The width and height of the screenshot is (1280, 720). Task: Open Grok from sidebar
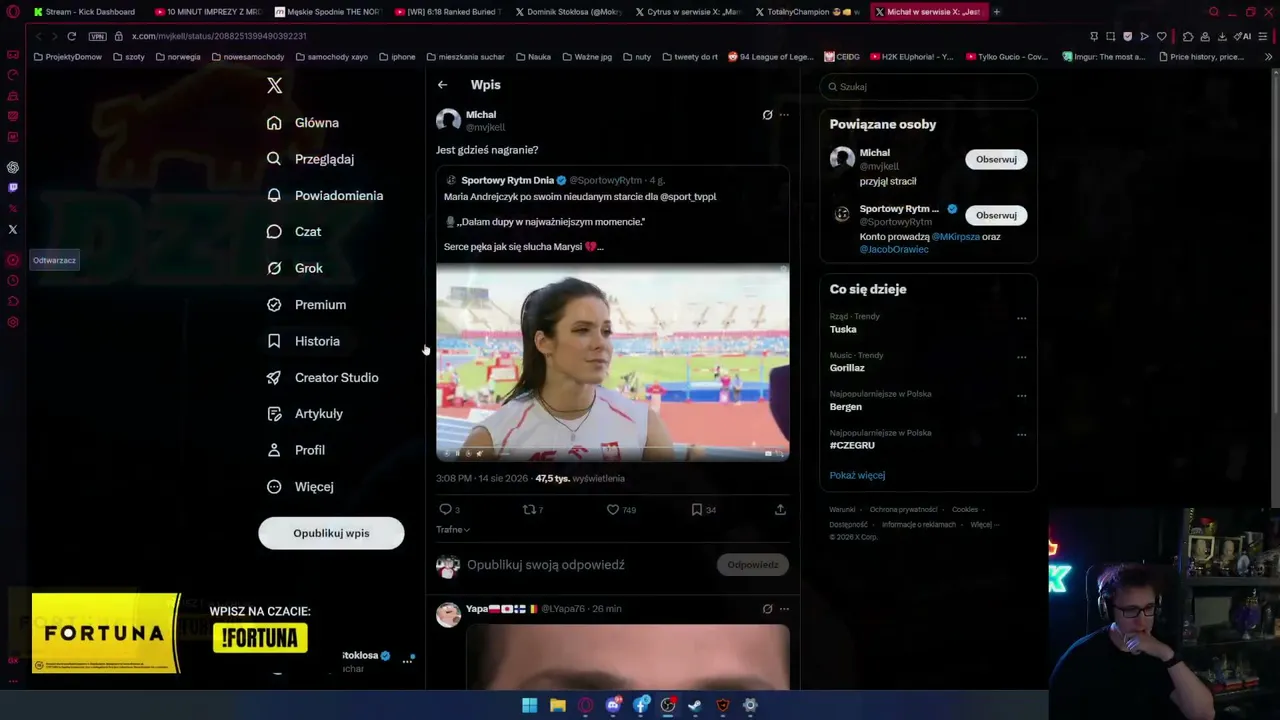[295, 268]
